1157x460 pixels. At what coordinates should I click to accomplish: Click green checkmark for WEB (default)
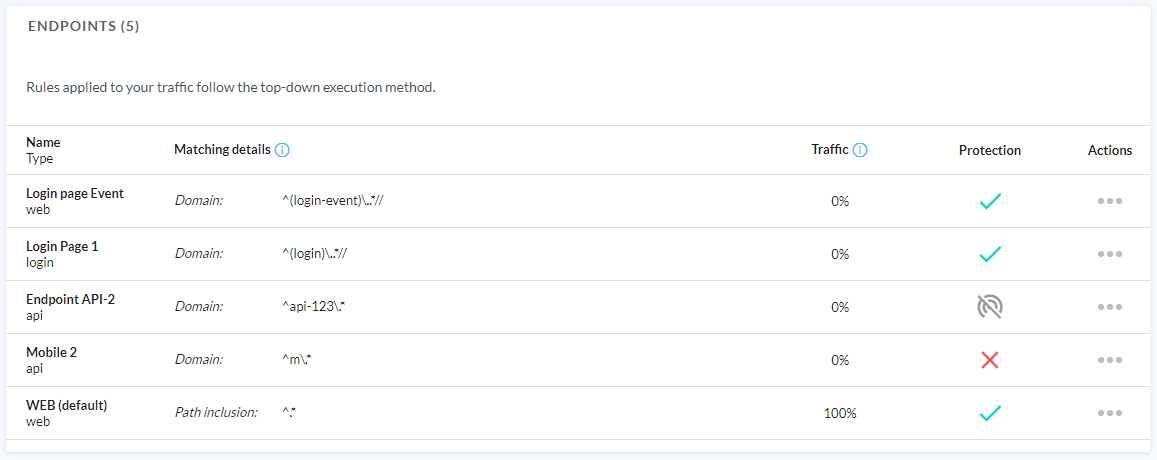pyautogui.click(x=990, y=413)
